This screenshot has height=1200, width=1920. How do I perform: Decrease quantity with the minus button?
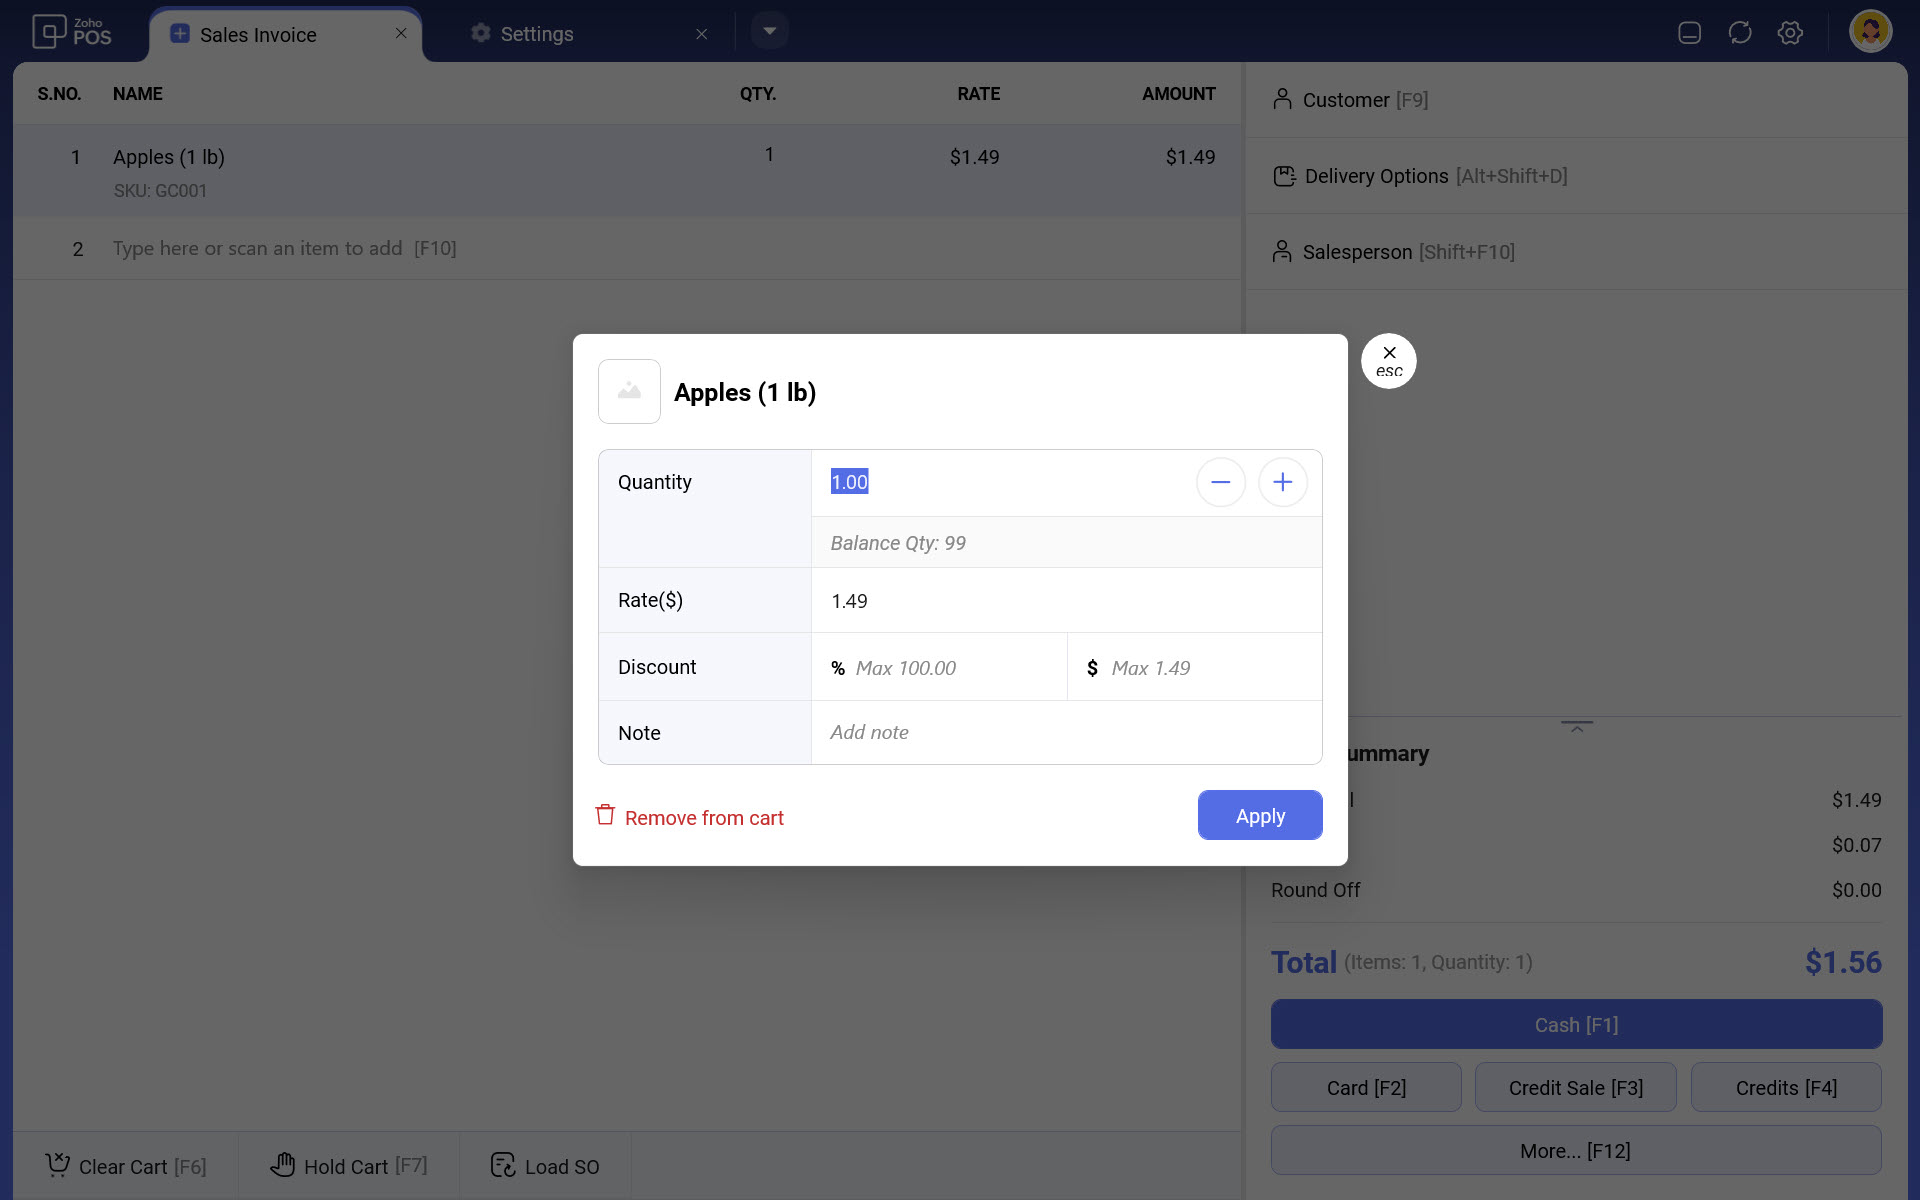[1220, 483]
